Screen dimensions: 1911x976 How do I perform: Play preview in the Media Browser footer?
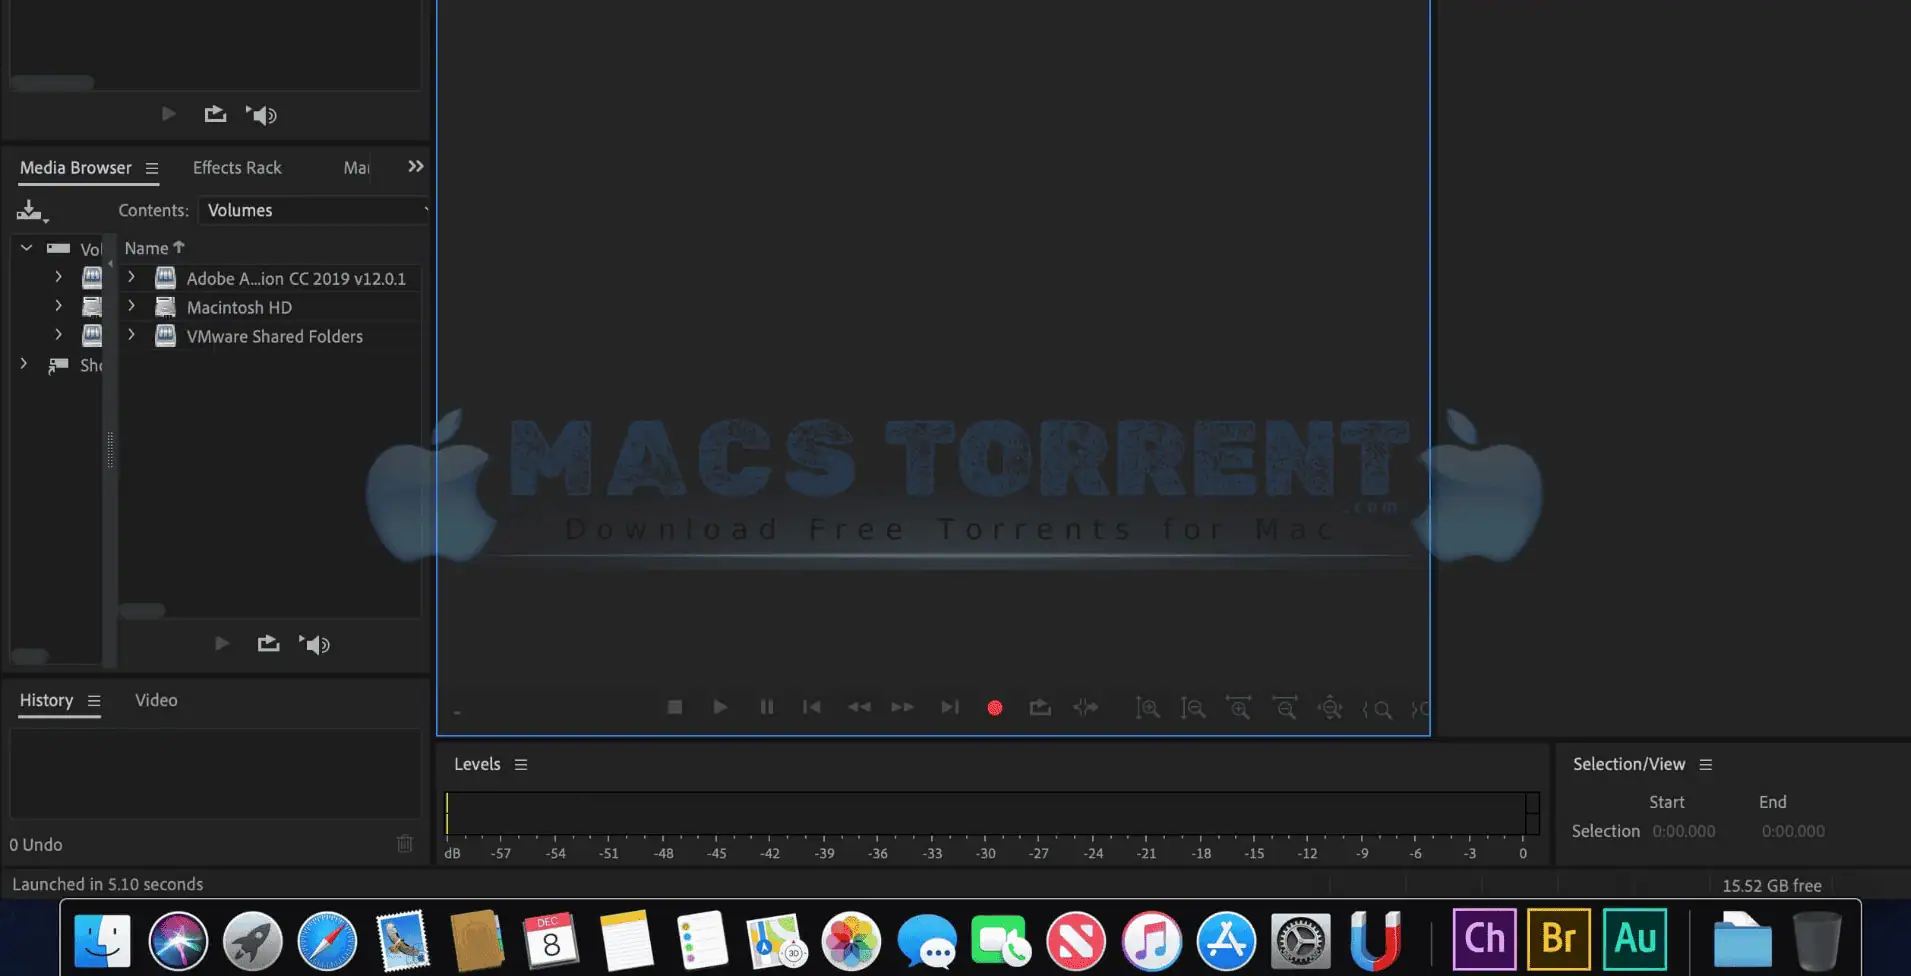coord(222,644)
